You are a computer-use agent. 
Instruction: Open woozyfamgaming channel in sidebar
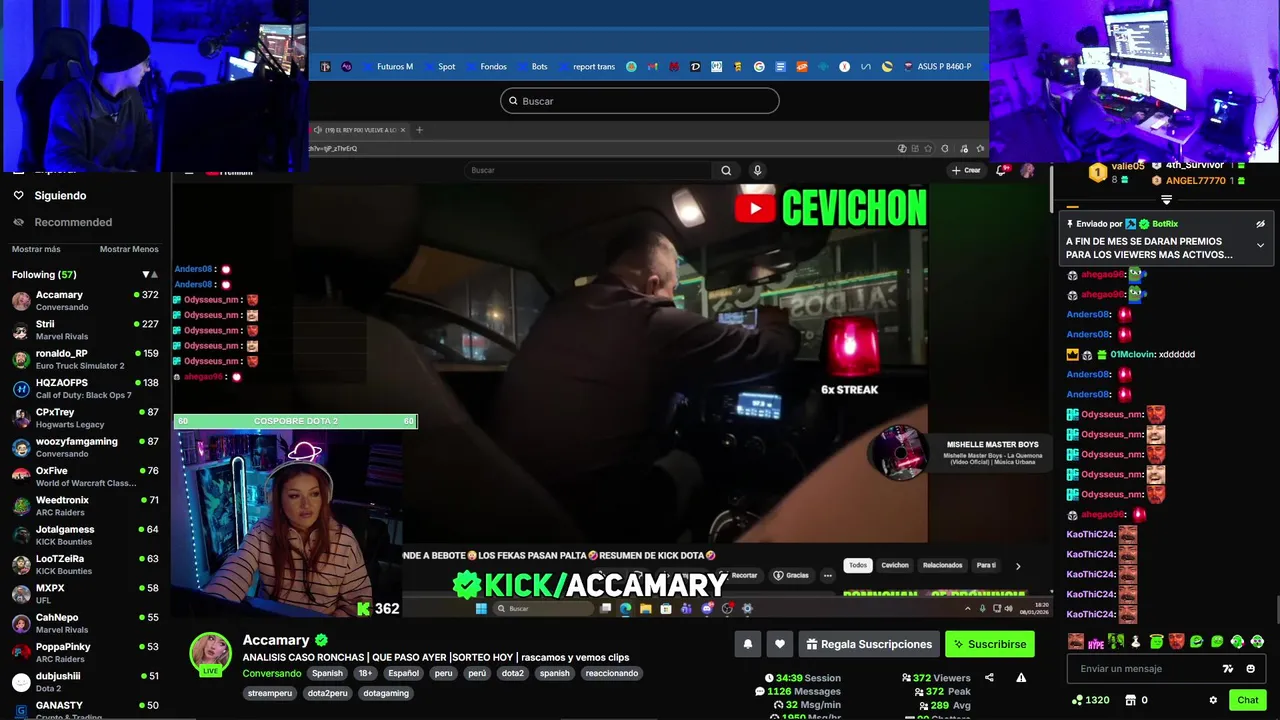pyautogui.click(x=85, y=447)
